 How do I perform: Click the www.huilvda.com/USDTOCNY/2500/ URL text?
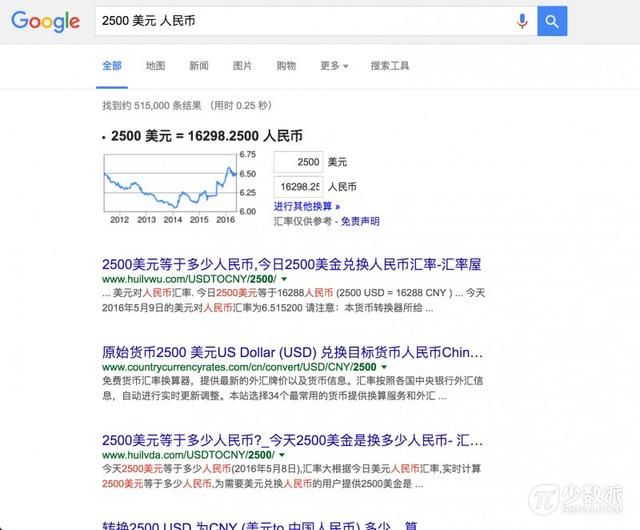coord(188,455)
